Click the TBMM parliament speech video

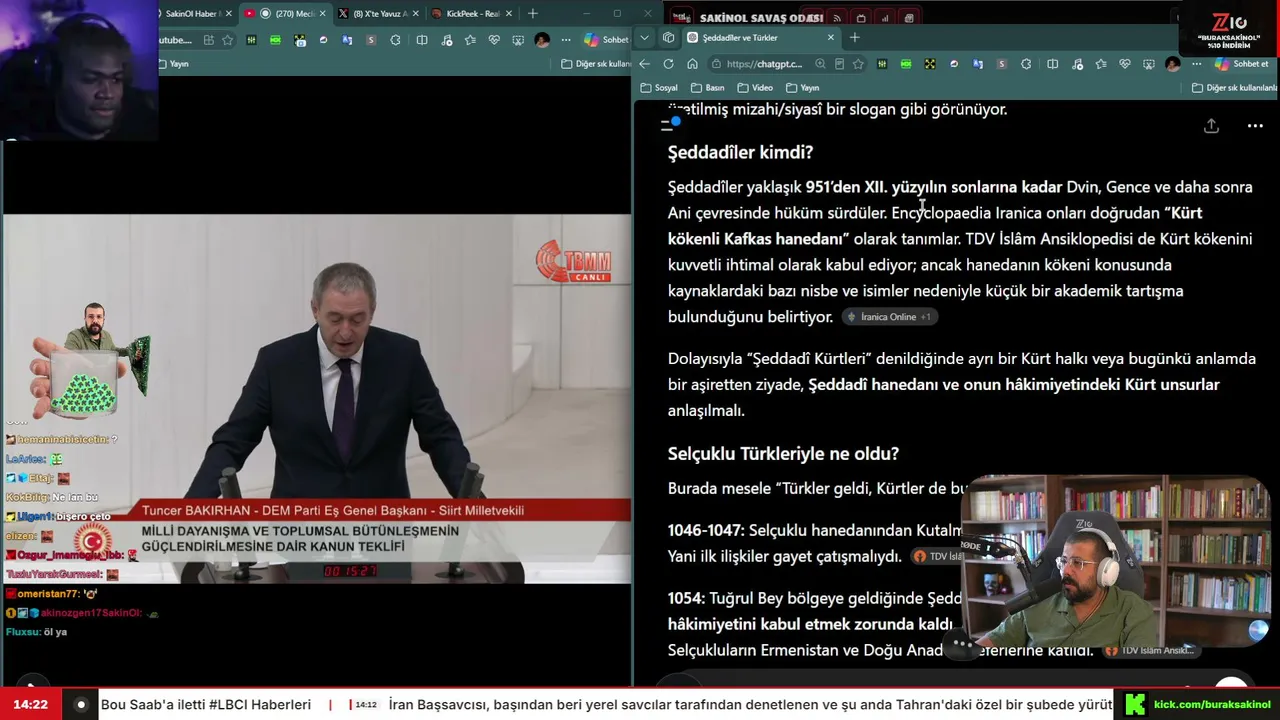point(316,399)
